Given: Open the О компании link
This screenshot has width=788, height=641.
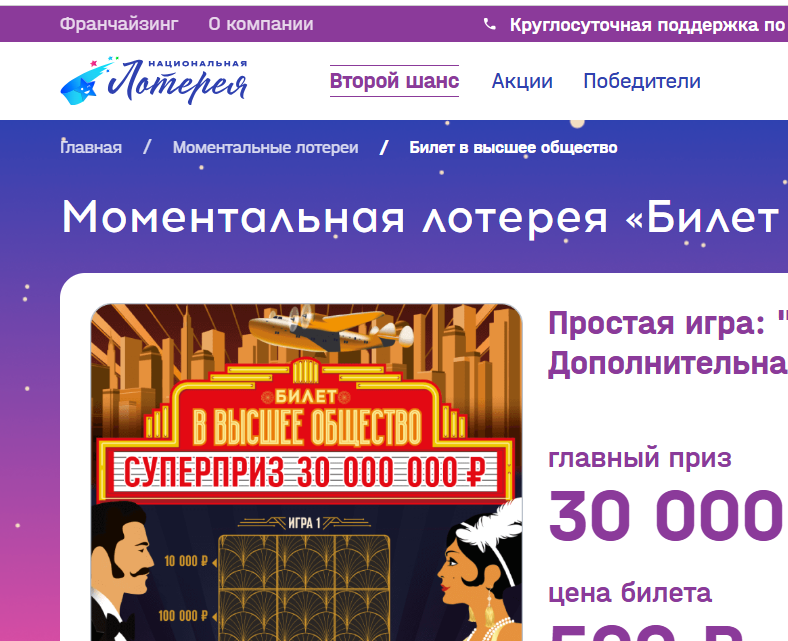Looking at the screenshot, I should coord(261,24).
